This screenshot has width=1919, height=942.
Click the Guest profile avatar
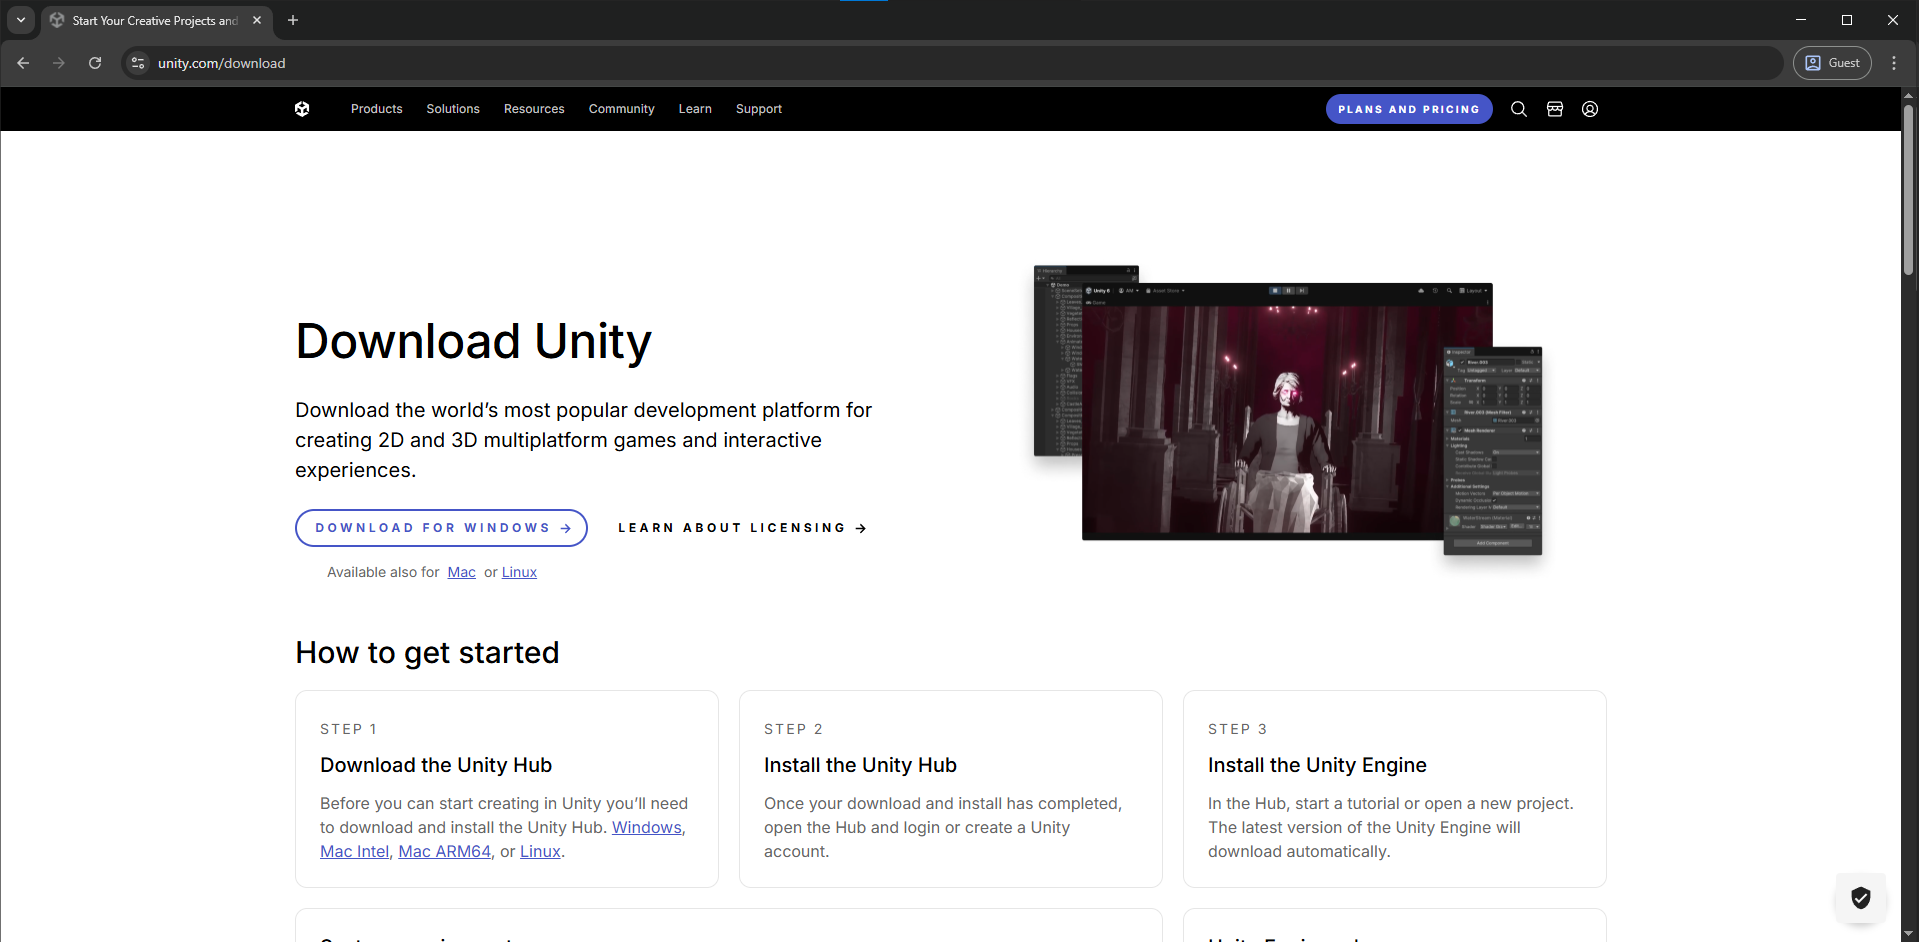point(1832,62)
